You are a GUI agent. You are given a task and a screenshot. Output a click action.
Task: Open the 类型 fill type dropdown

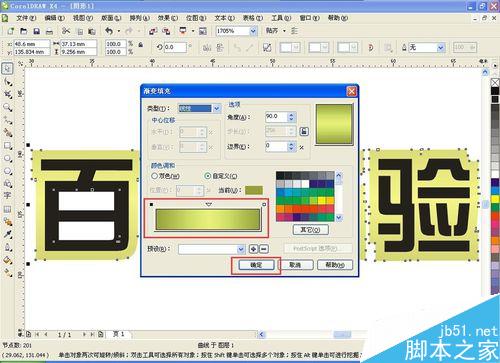(217, 108)
